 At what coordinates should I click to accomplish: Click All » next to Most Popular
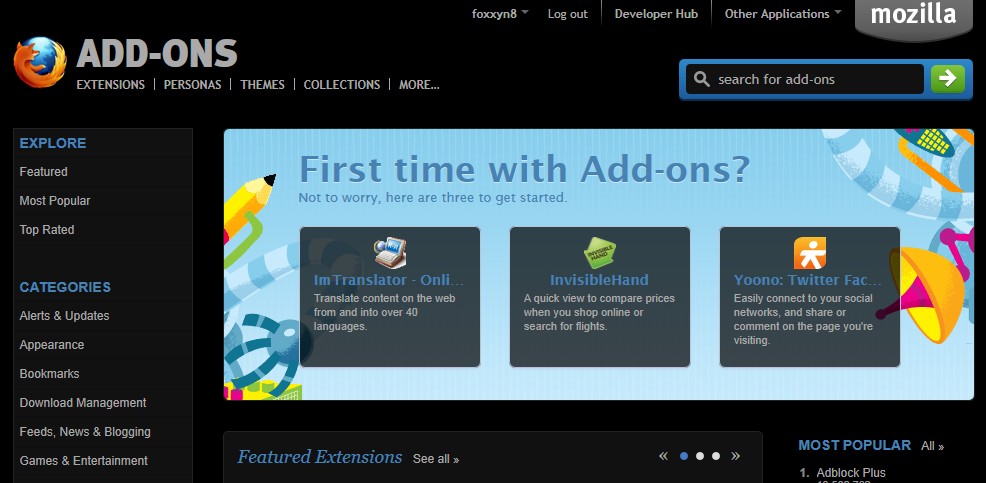point(933,446)
